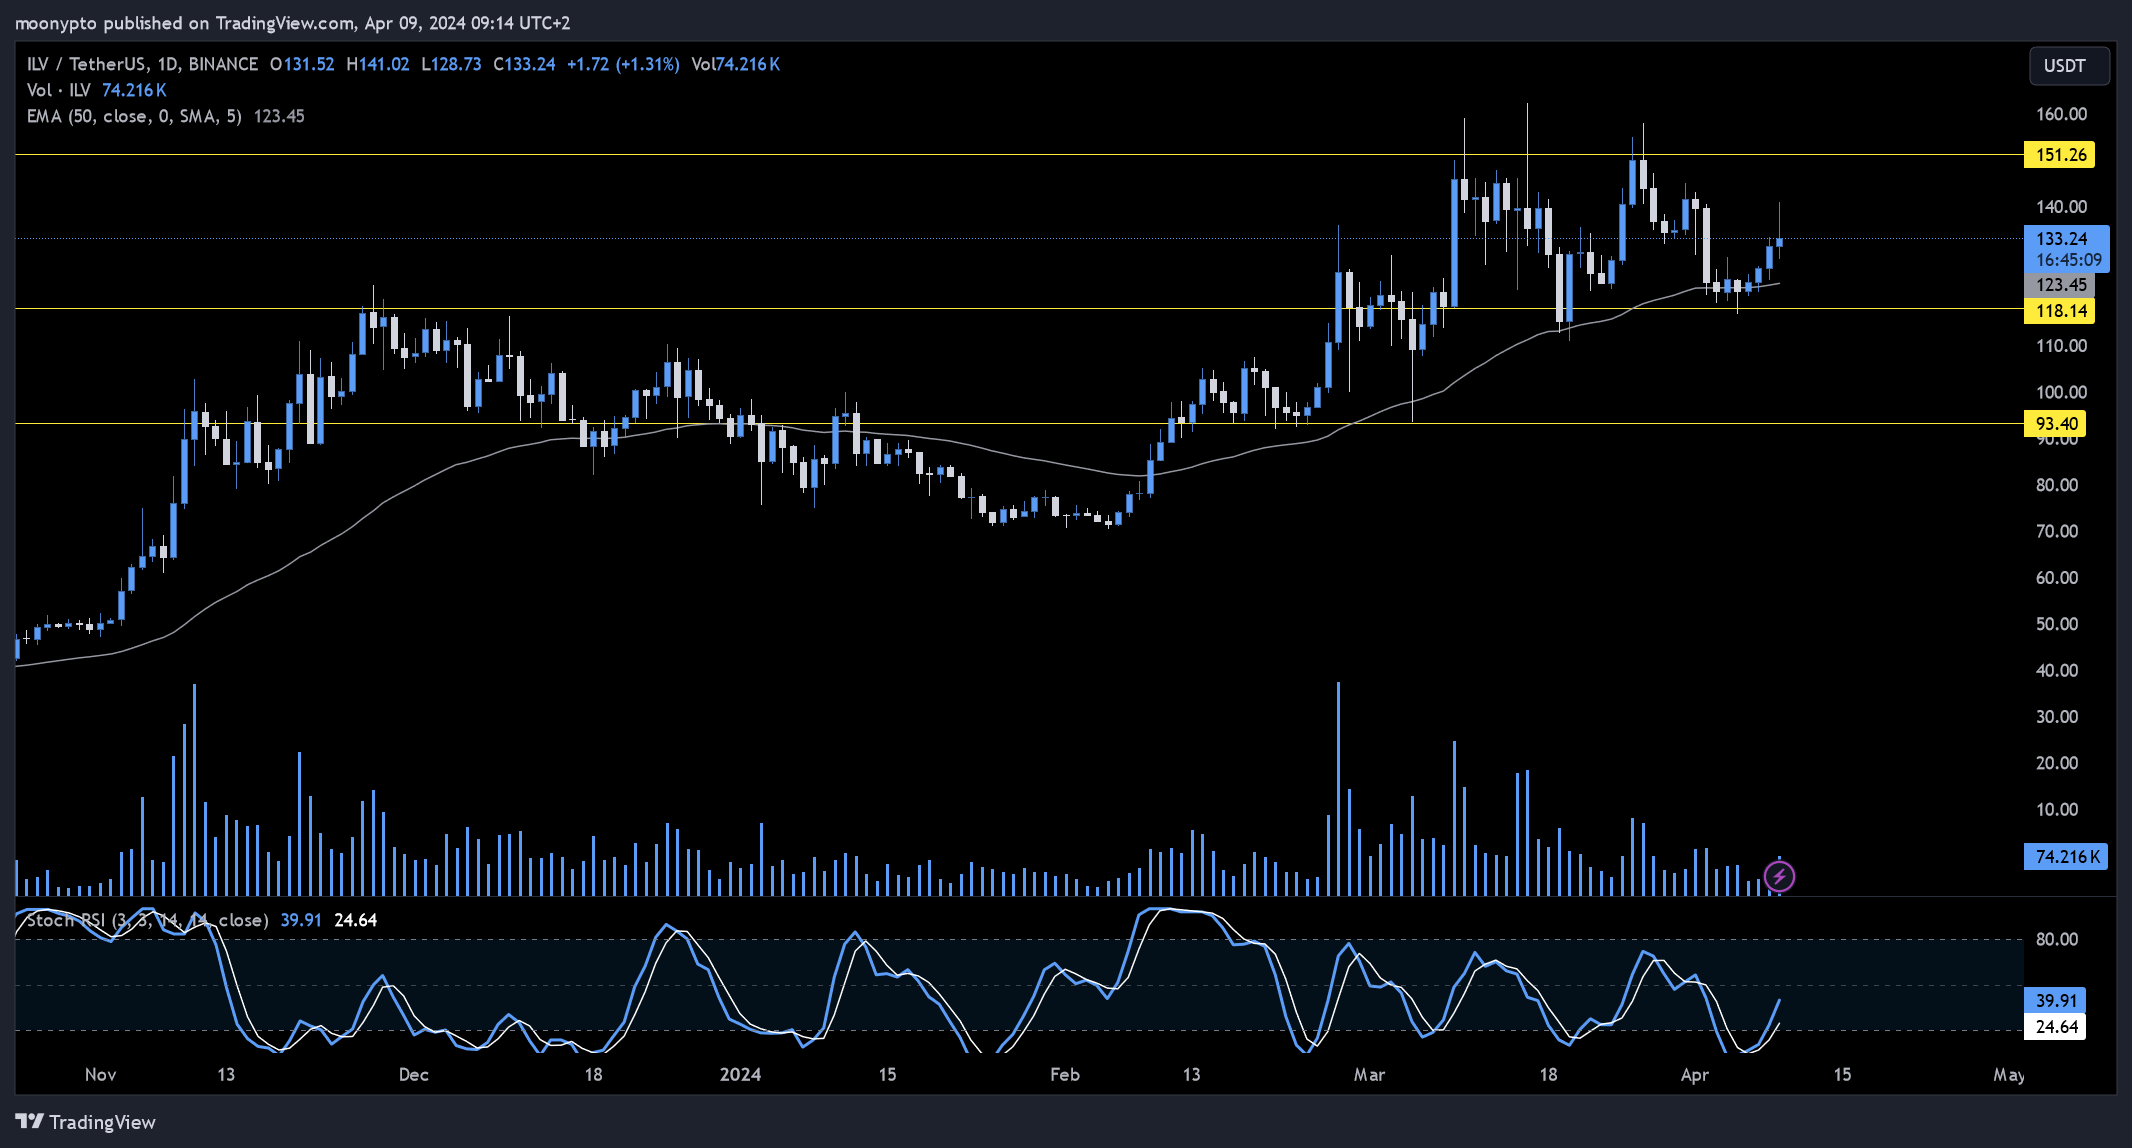Image resolution: width=2132 pixels, height=1148 pixels.
Task: Click the white 24.64 Stoch RSI axis label
Action: tap(2056, 1027)
